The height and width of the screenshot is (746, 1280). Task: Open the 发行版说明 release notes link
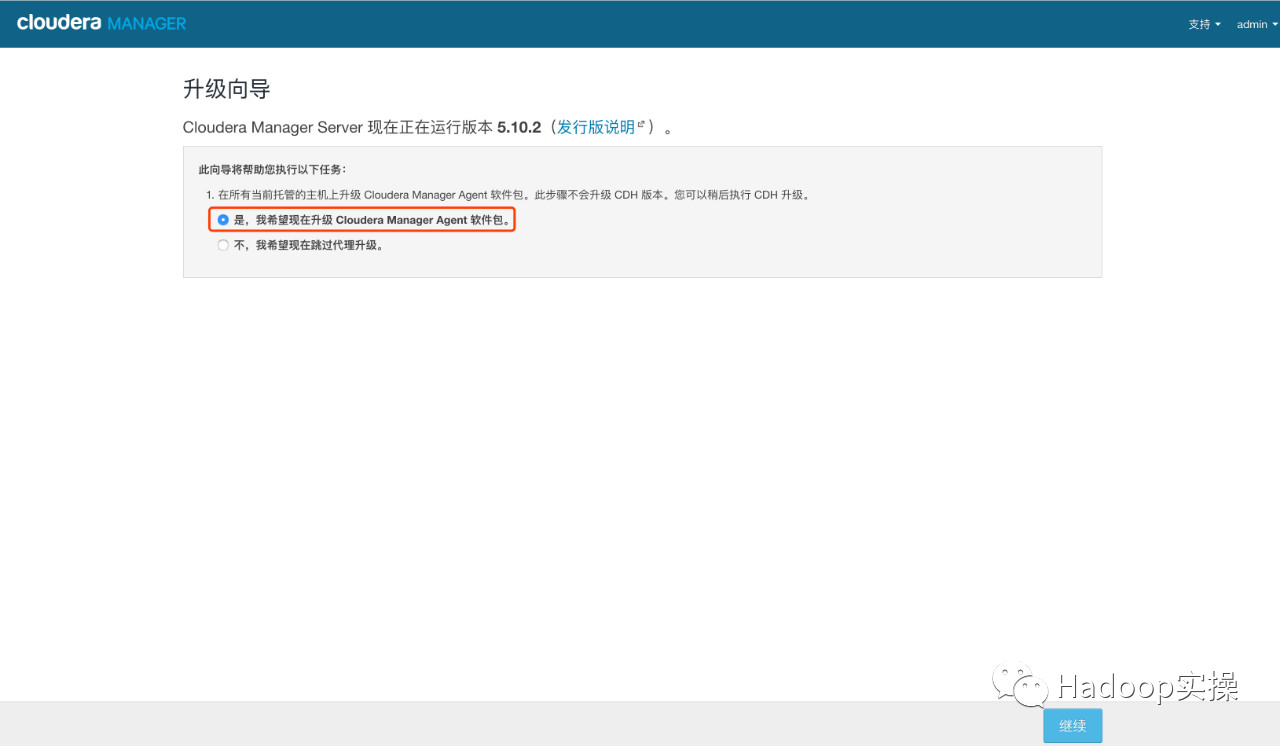(600, 127)
